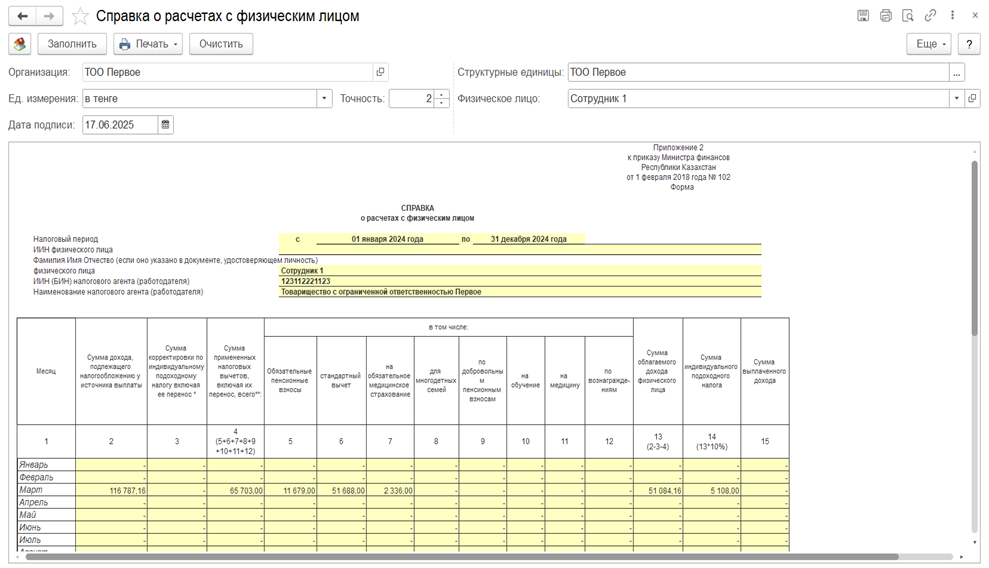Select the employer name cell 'Товарищество с ограниченной ответственностью Первое'
This screenshot has height=568, width=989.
coord(520,292)
